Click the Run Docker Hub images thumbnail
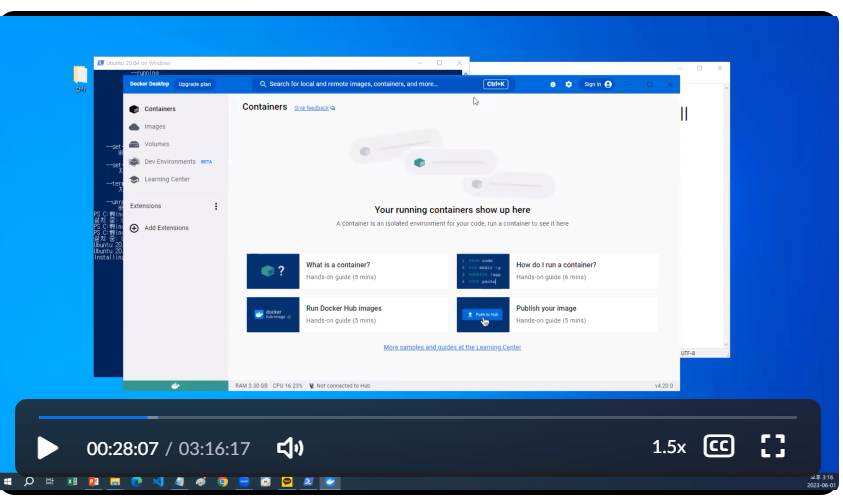The width and height of the screenshot is (843, 496). click(x=274, y=315)
